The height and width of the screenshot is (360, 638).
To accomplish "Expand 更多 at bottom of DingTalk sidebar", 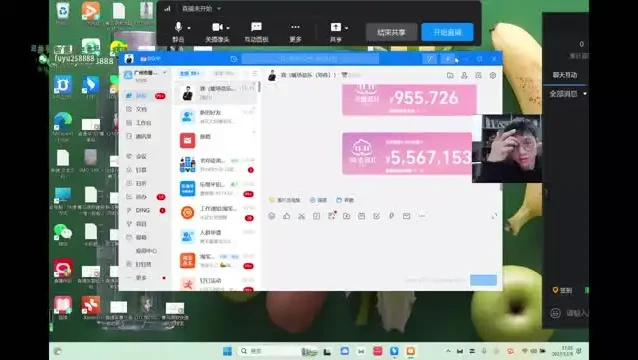I will (141, 278).
